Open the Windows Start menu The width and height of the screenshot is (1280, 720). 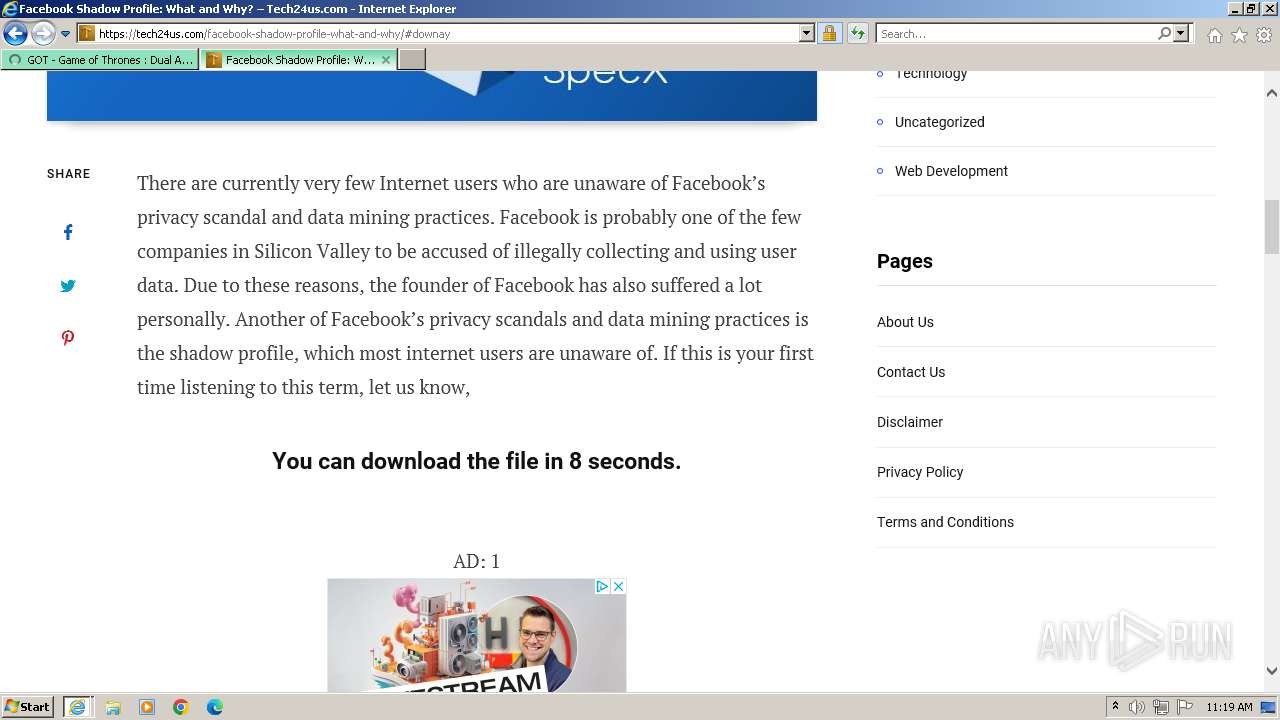point(28,707)
